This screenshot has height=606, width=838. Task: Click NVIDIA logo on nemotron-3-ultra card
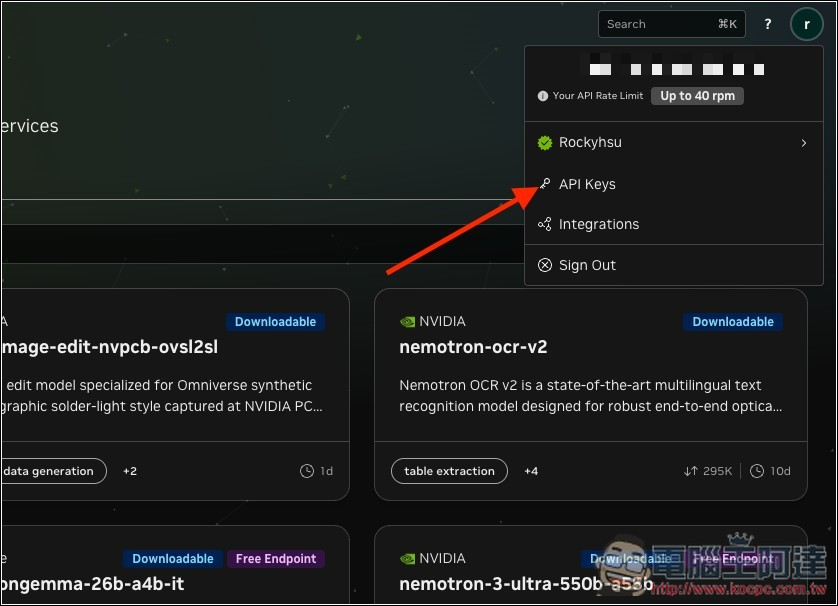click(x=407, y=558)
